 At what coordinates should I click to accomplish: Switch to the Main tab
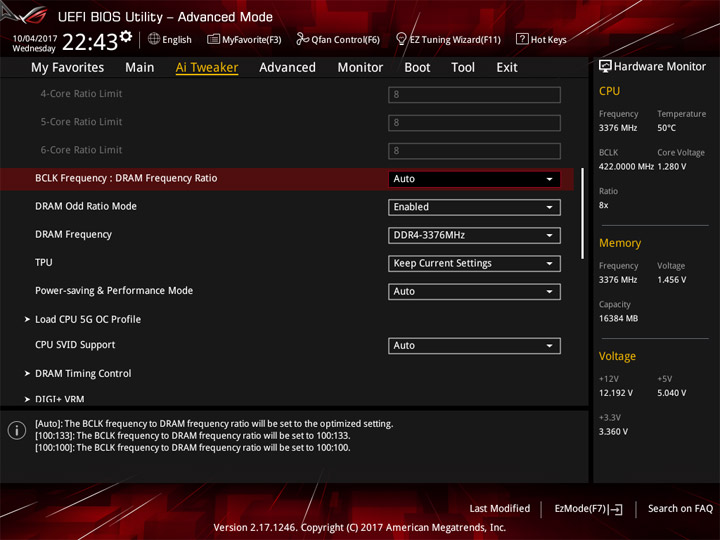tap(140, 68)
